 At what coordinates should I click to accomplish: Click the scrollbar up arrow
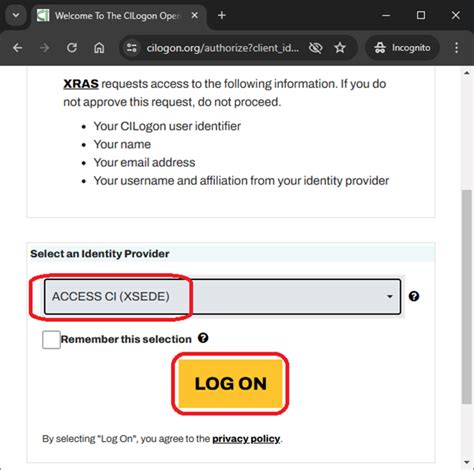(467, 73)
